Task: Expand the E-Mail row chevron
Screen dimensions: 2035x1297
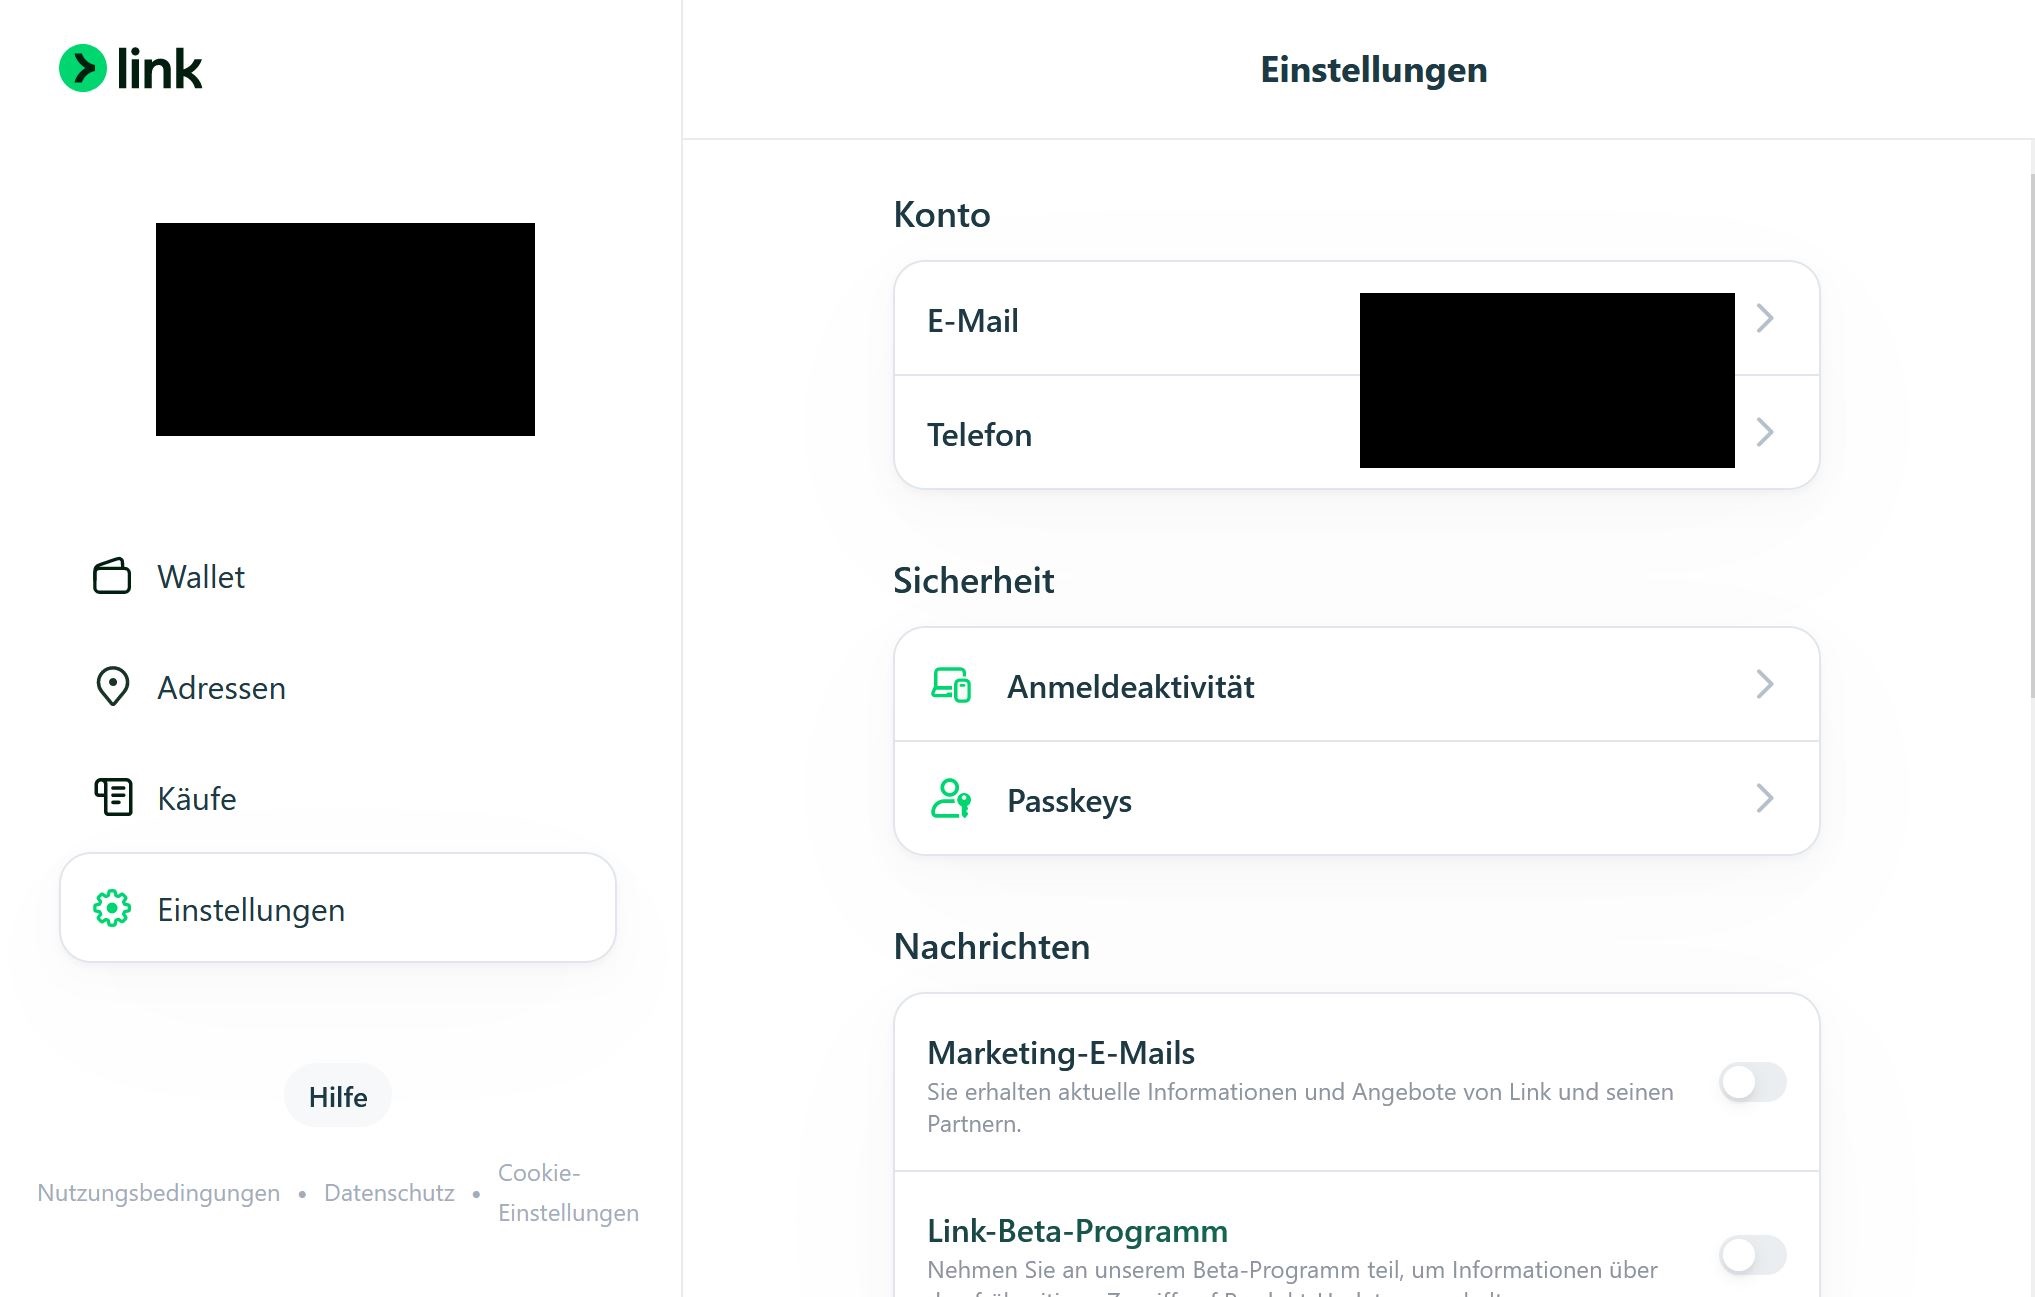Action: (x=1765, y=319)
